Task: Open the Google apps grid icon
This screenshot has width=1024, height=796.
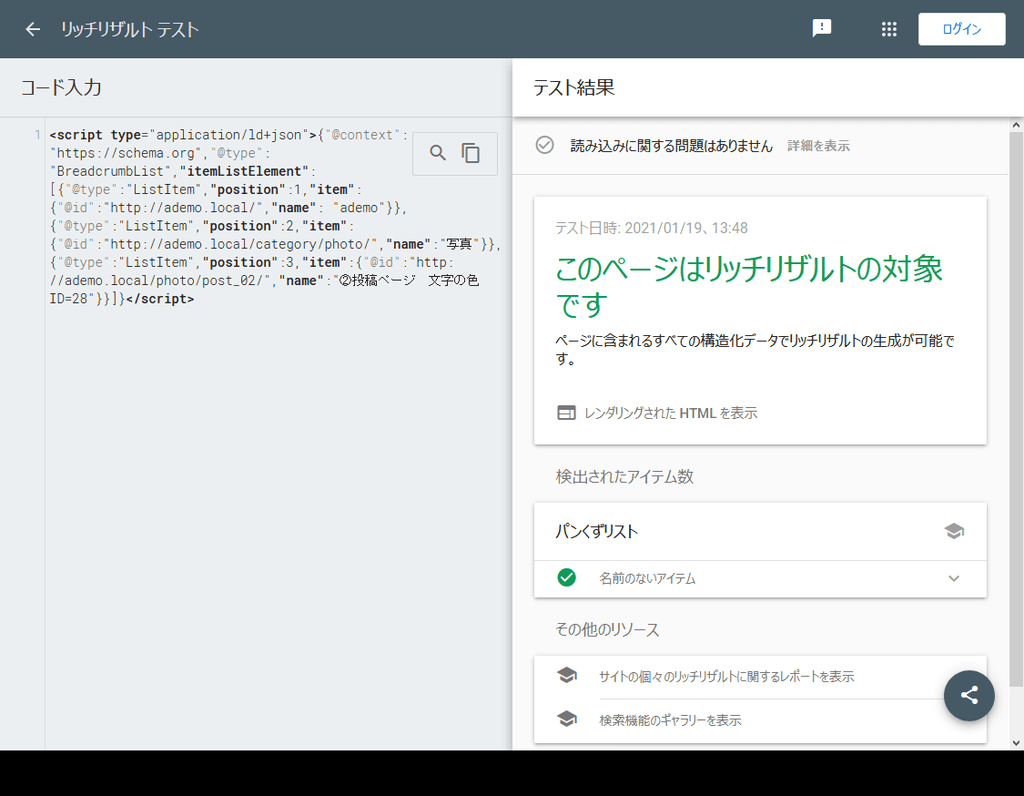Action: pos(889,29)
